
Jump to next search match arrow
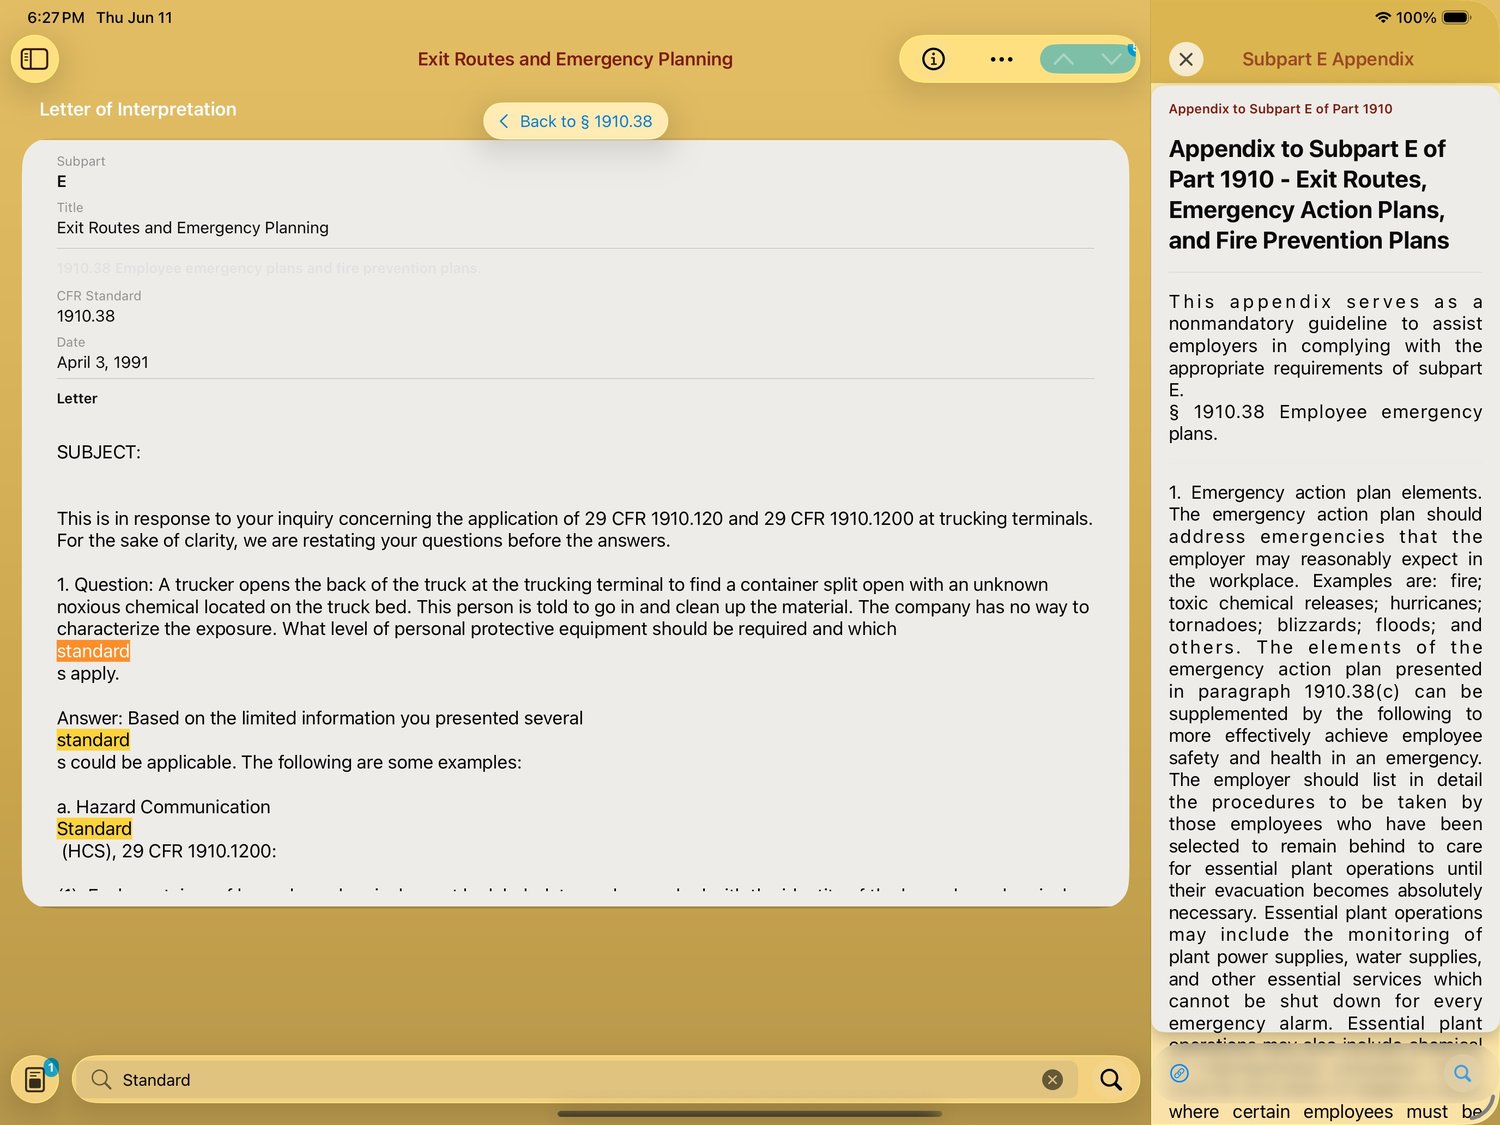point(1111,59)
